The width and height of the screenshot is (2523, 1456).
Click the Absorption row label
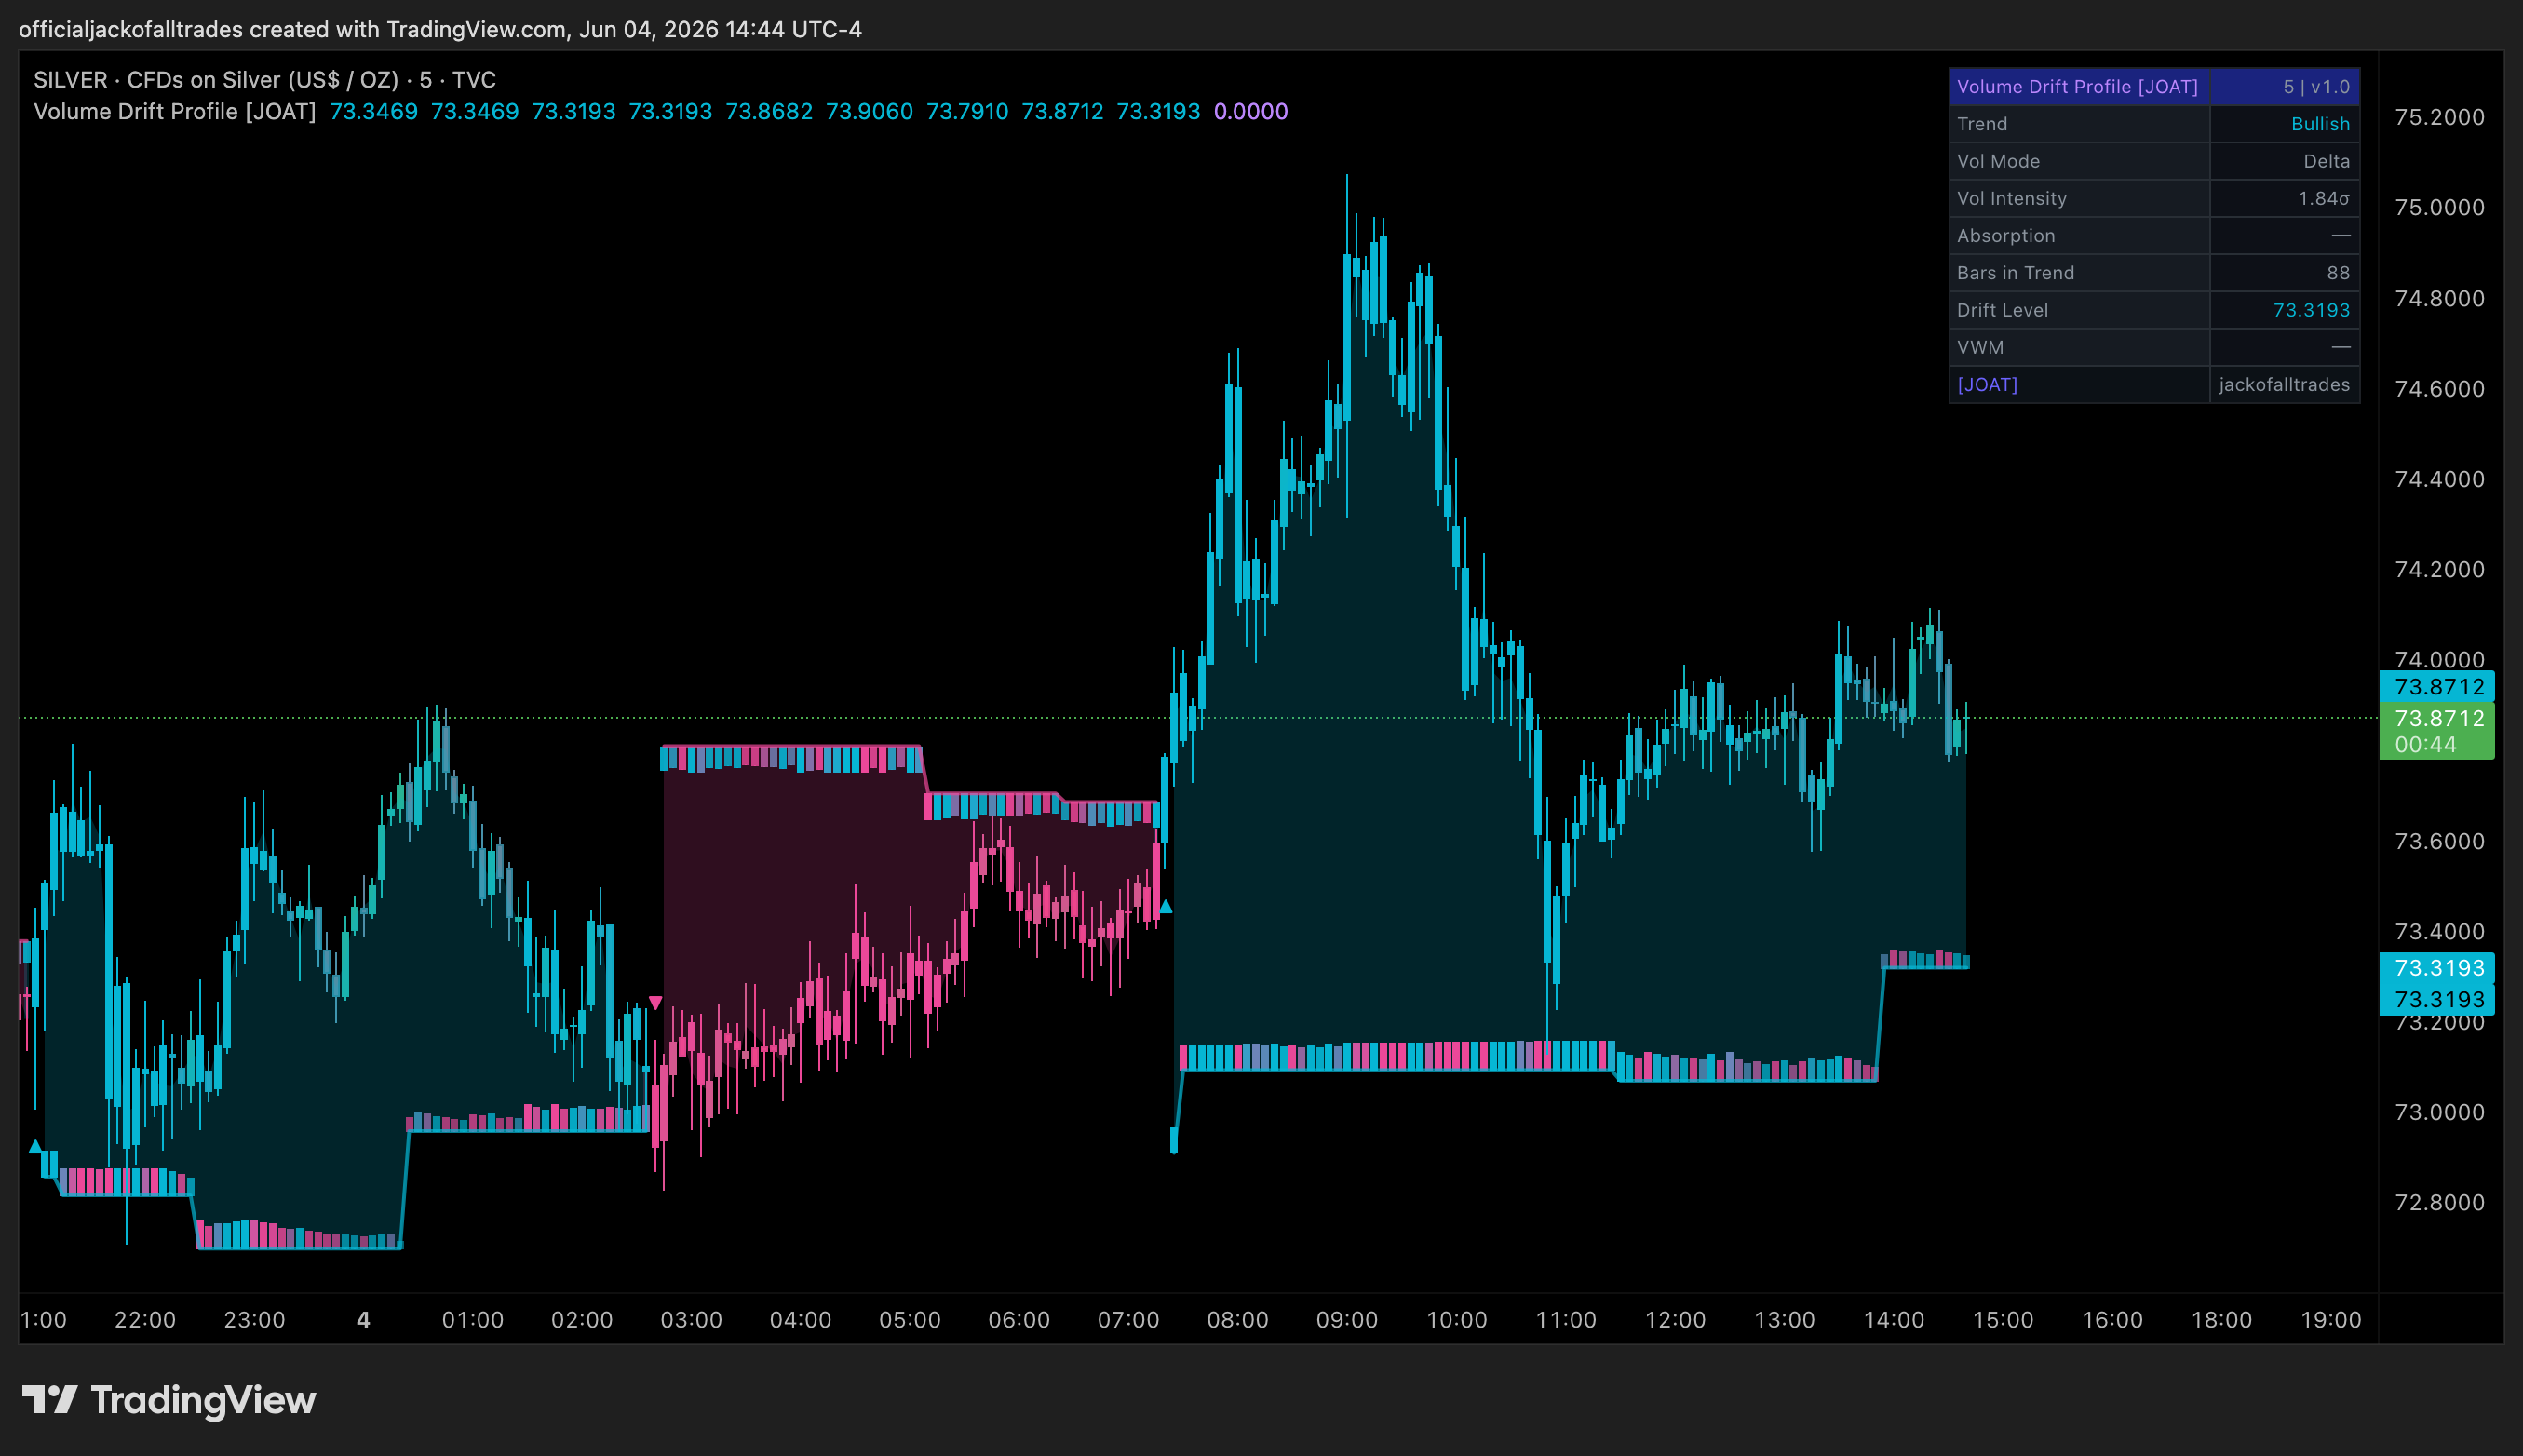click(2006, 236)
